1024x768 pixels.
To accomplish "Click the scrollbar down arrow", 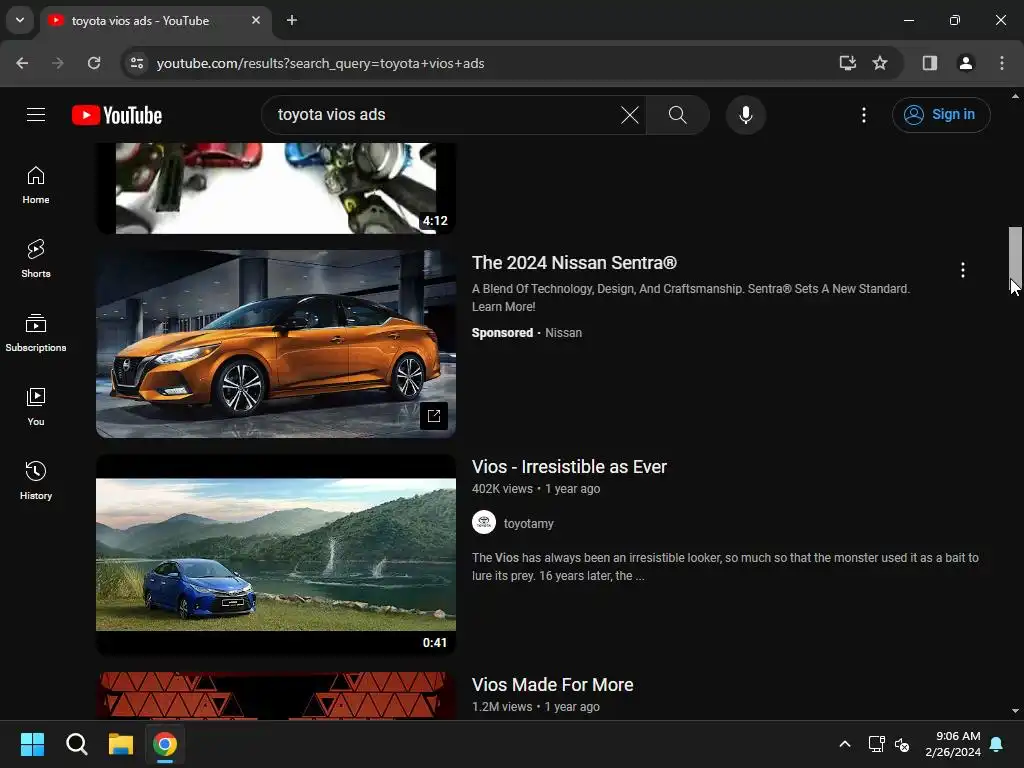I will 1015,711.
